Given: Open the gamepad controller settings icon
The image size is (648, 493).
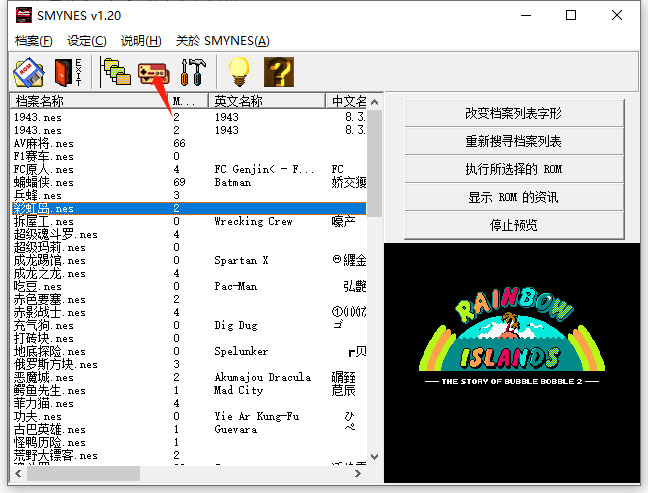Looking at the screenshot, I should [153, 73].
